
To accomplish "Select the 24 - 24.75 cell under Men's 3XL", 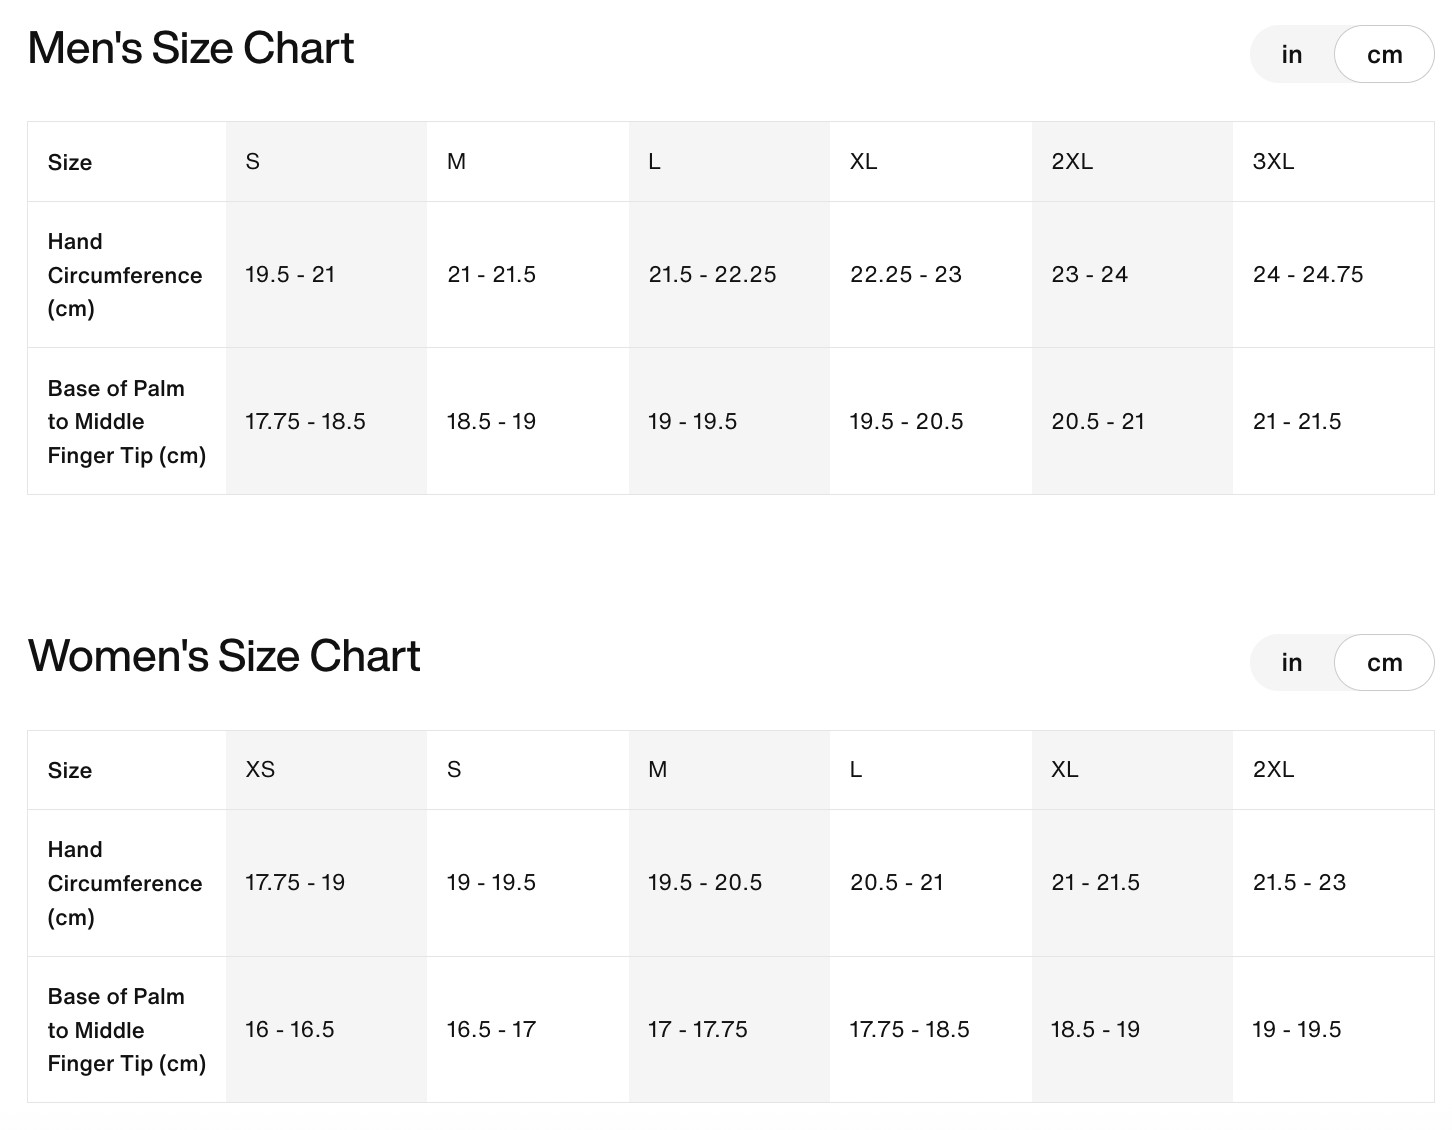I will 1308,275.
